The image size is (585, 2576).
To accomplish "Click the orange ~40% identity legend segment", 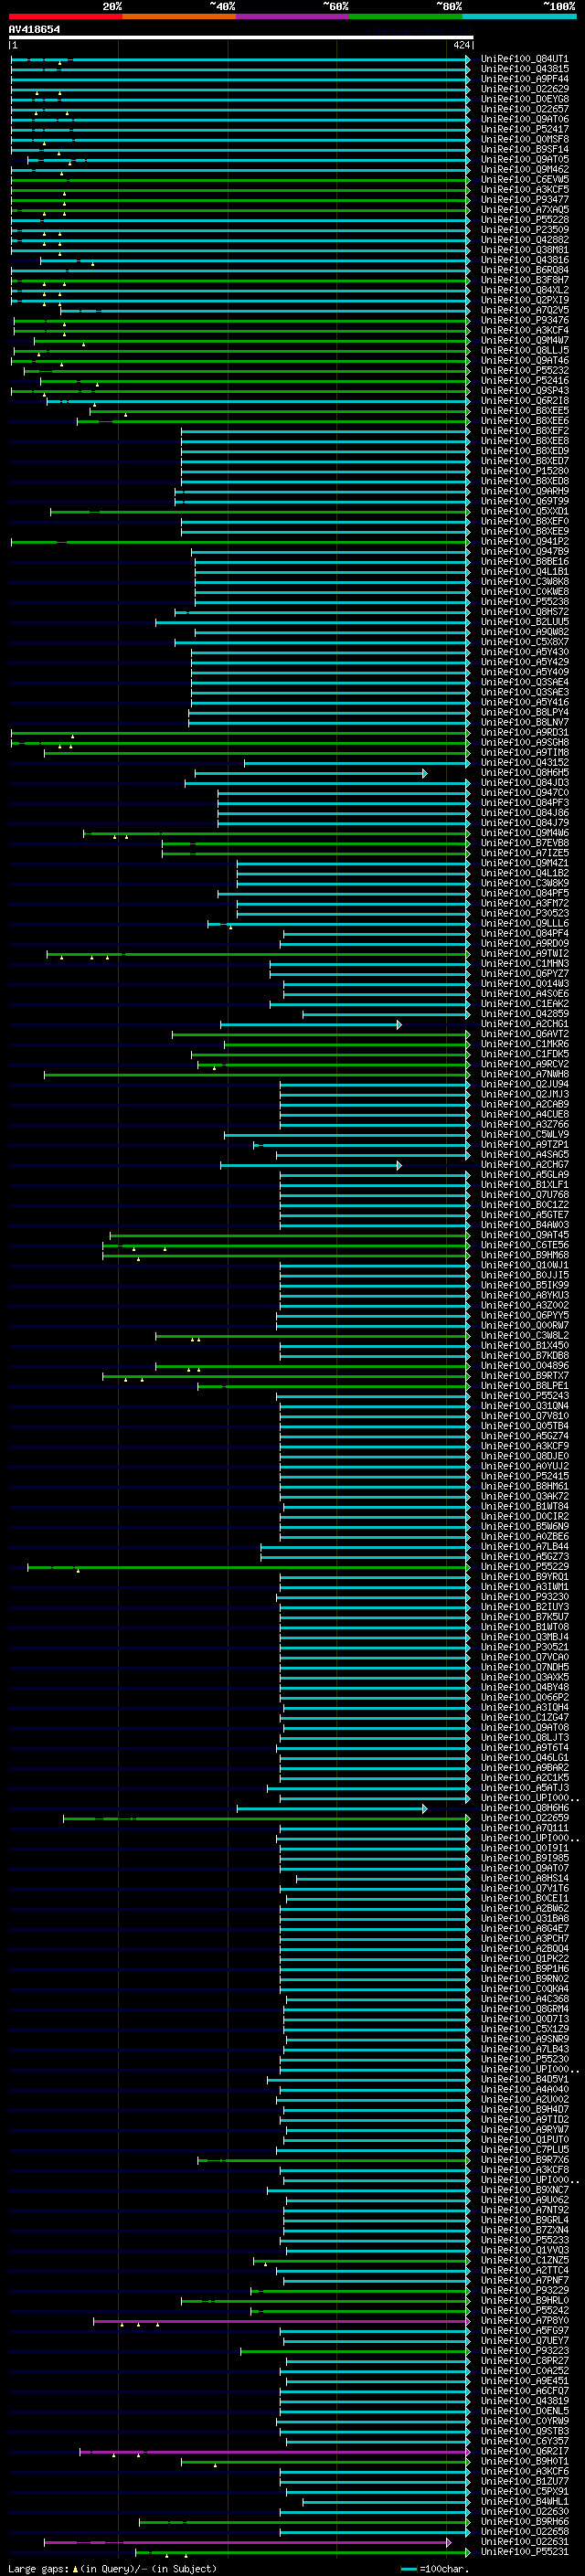I will point(179,16).
